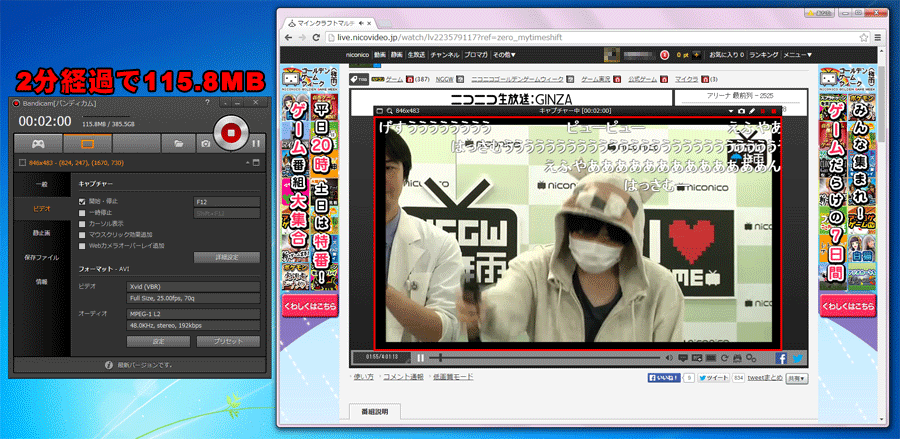
Task: Switch to 番組説明 tab below player
Action: [375, 412]
